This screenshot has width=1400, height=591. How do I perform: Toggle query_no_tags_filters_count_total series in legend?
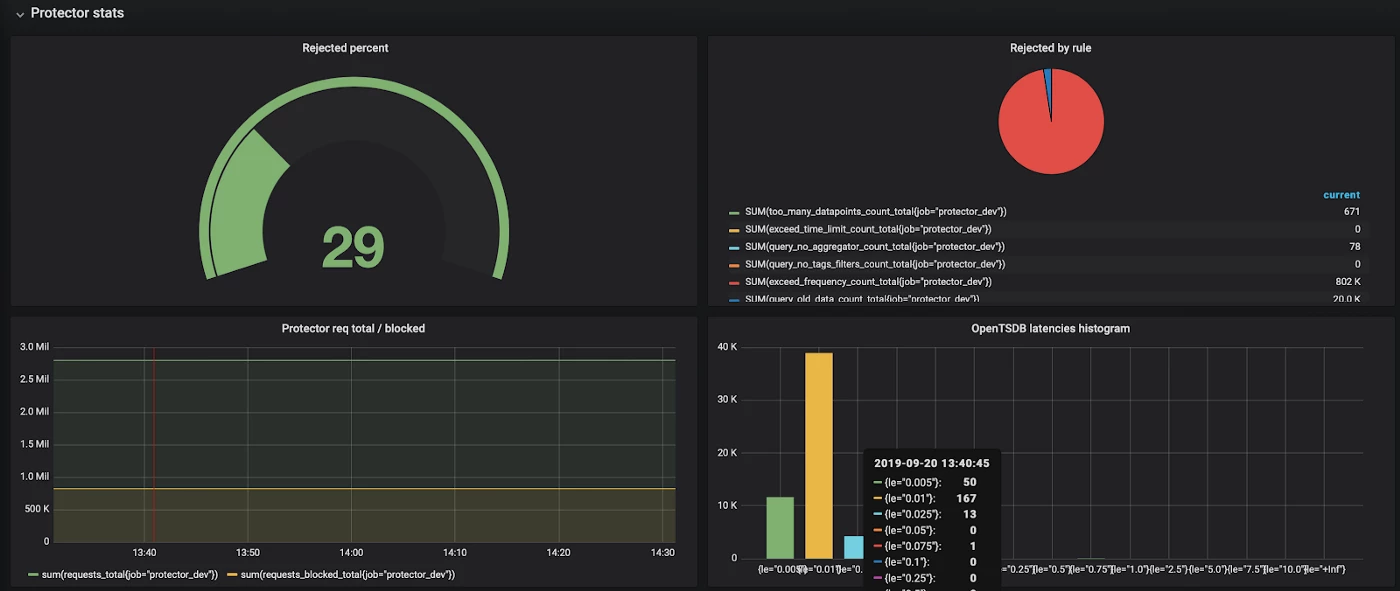coord(875,264)
